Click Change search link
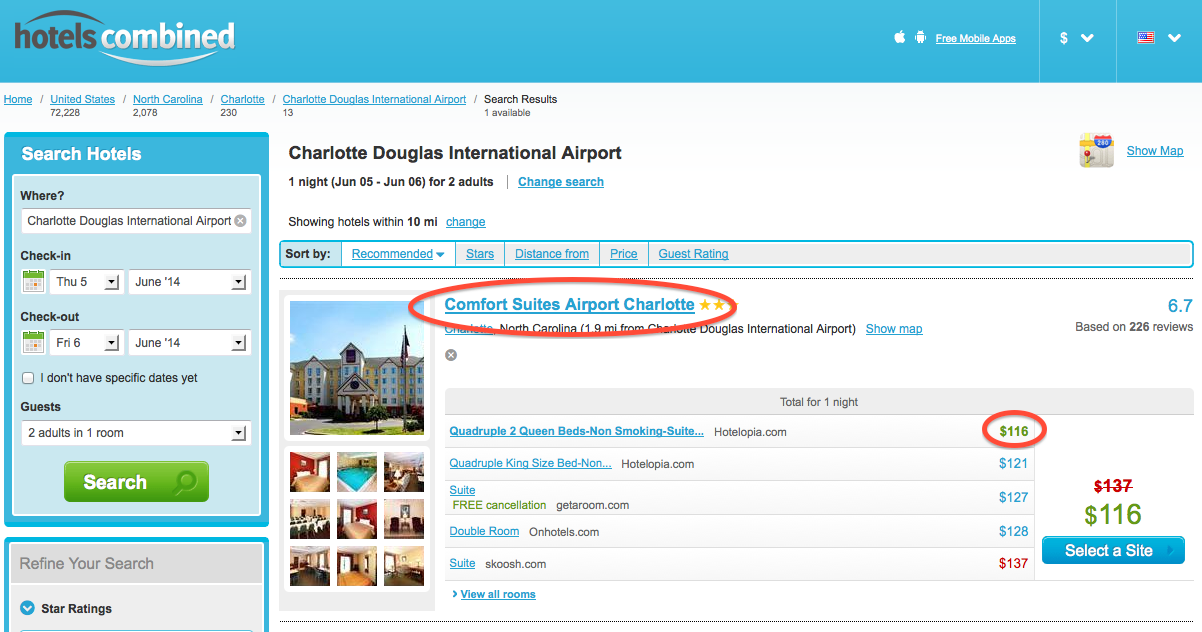This screenshot has width=1202, height=632. 561,182
